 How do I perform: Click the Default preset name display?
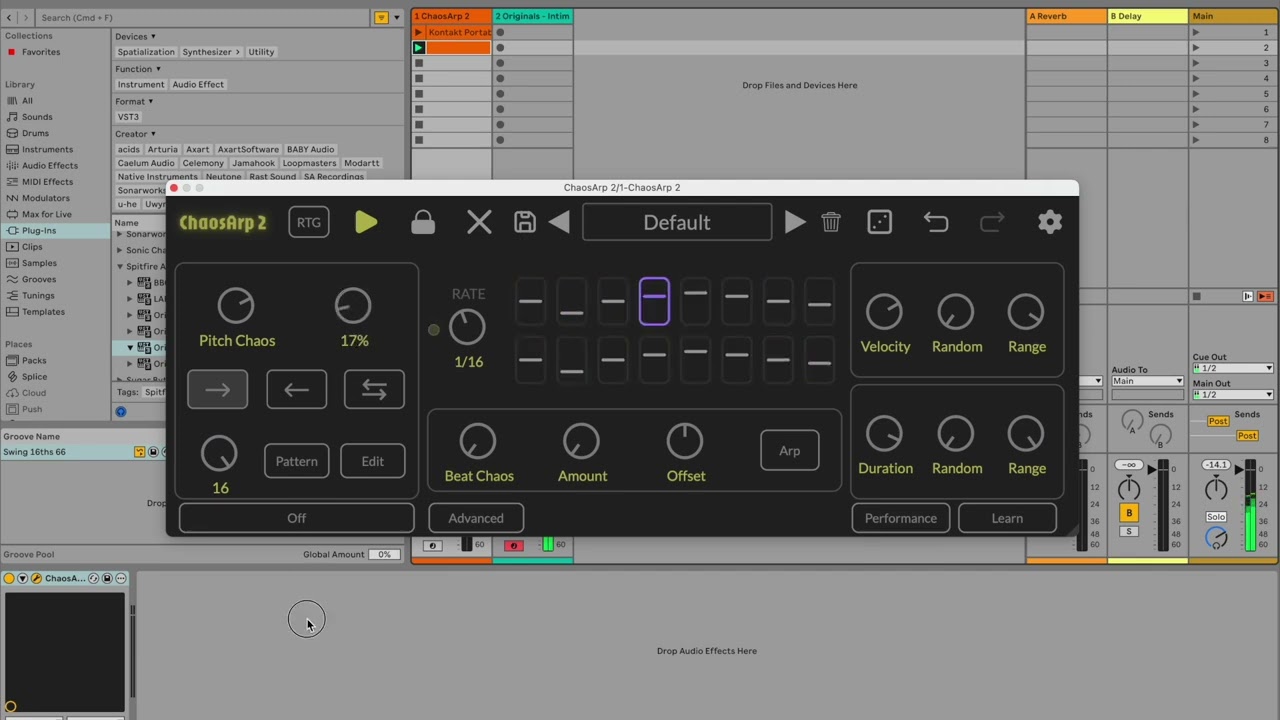click(677, 222)
